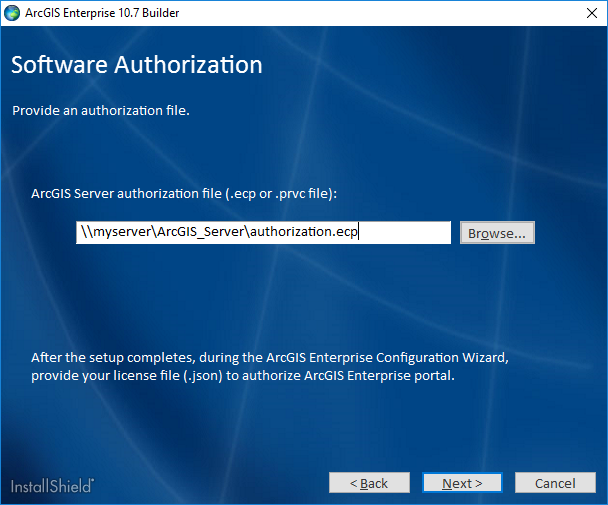Focus the authorization file path field
The height and width of the screenshot is (505, 608).
[264, 233]
